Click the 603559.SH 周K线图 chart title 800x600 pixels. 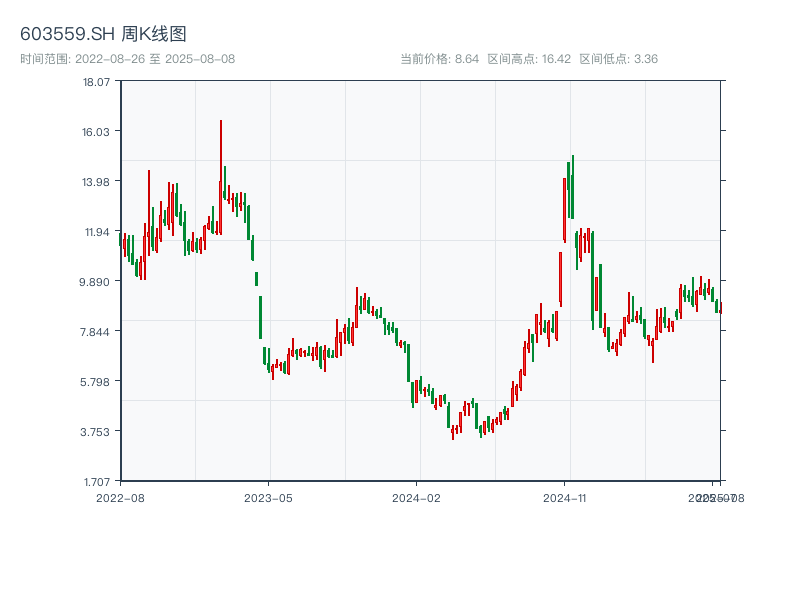[103, 35]
